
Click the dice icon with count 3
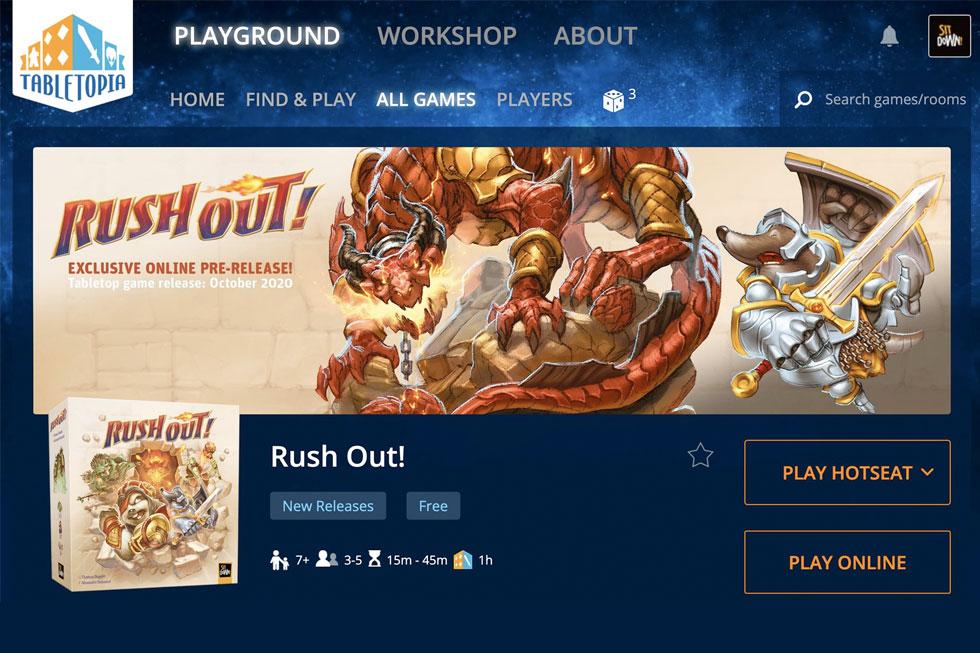(x=613, y=100)
